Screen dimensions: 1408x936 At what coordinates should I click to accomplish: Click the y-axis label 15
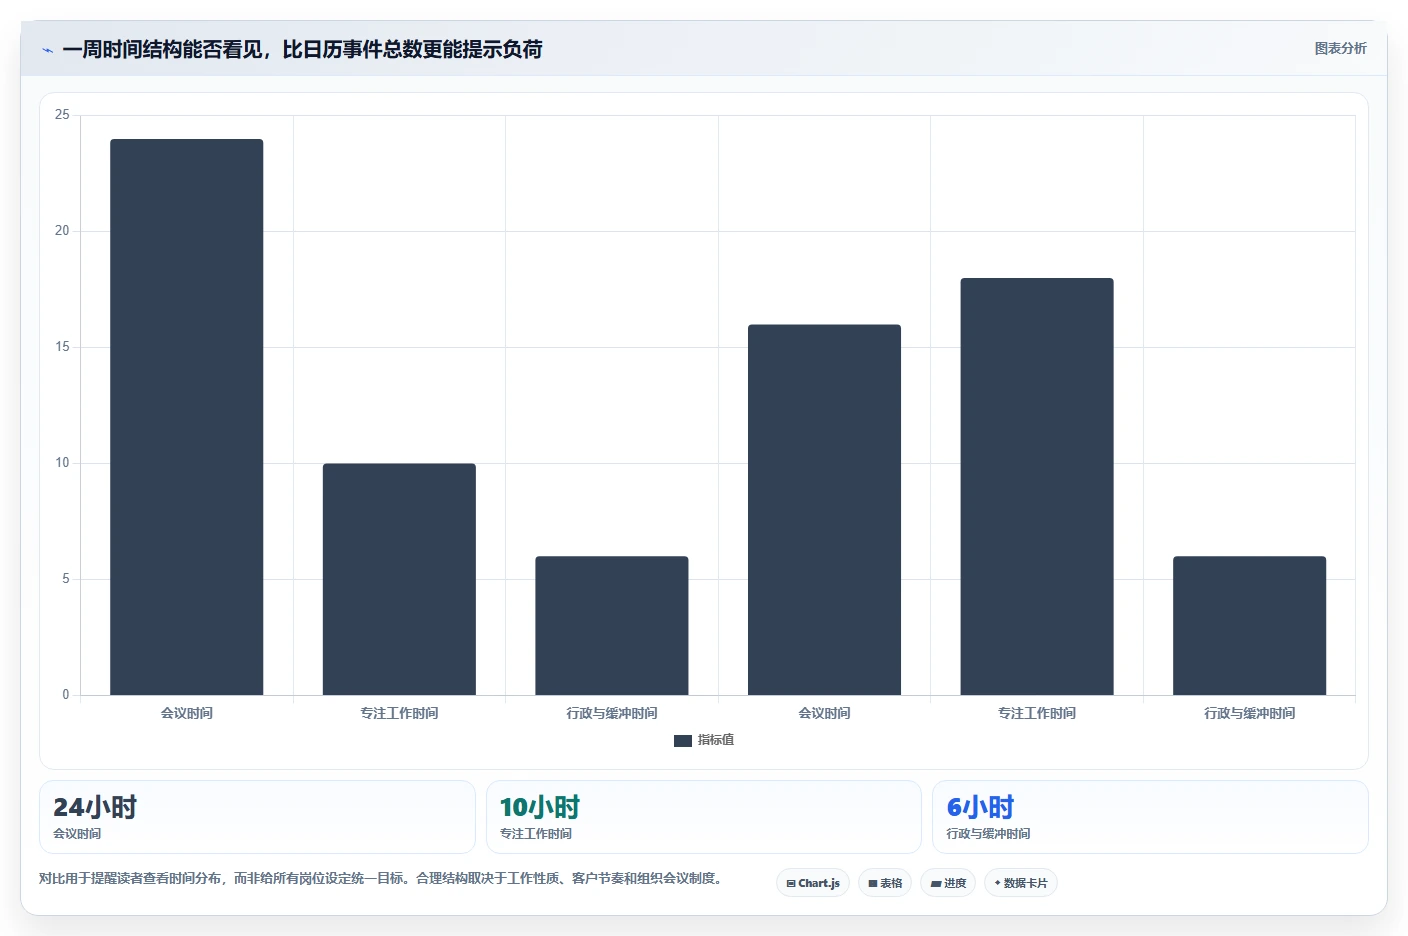pyautogui.click(x=62, y=347)
